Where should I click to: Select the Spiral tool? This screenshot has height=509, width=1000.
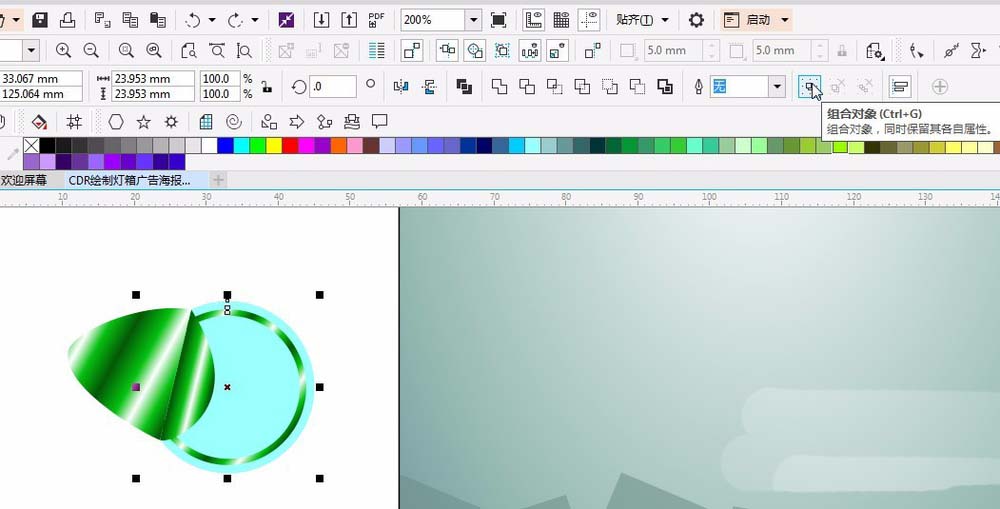point(234,121)
